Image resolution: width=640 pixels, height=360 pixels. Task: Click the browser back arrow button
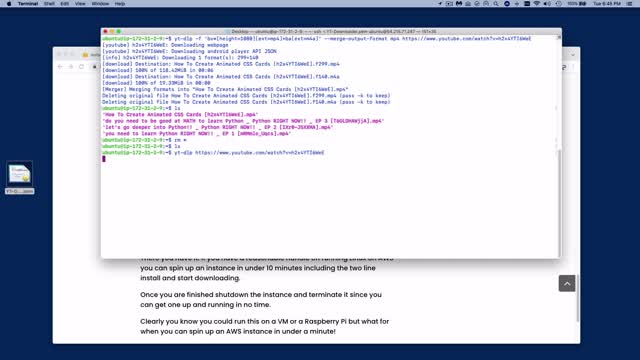click(60, 67)
